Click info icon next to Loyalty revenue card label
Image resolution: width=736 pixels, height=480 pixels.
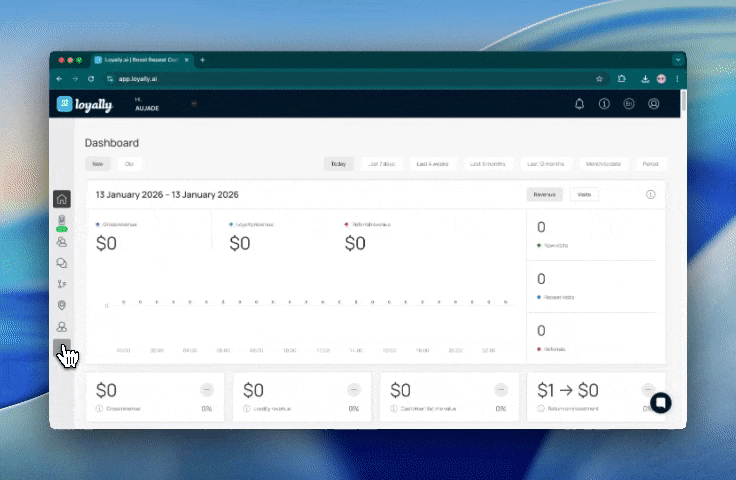(x=246, y=409)
